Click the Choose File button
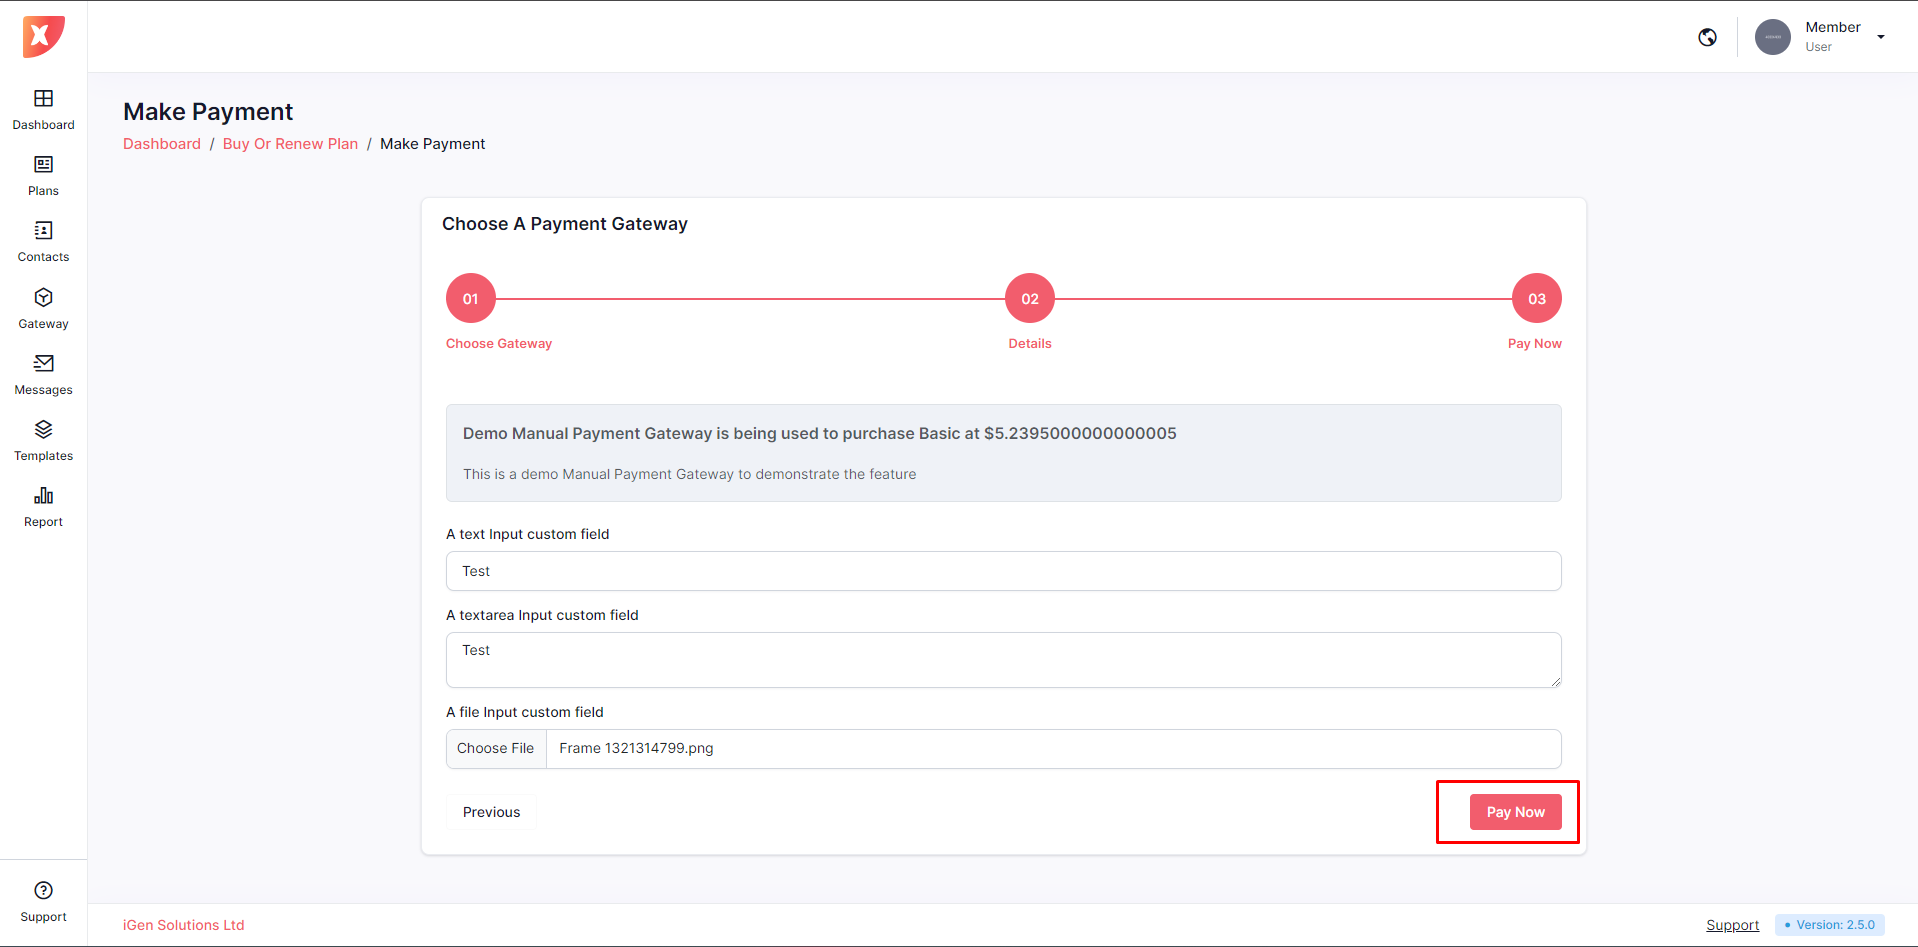Screen dimensions: 1918x947 click(496, 749)
